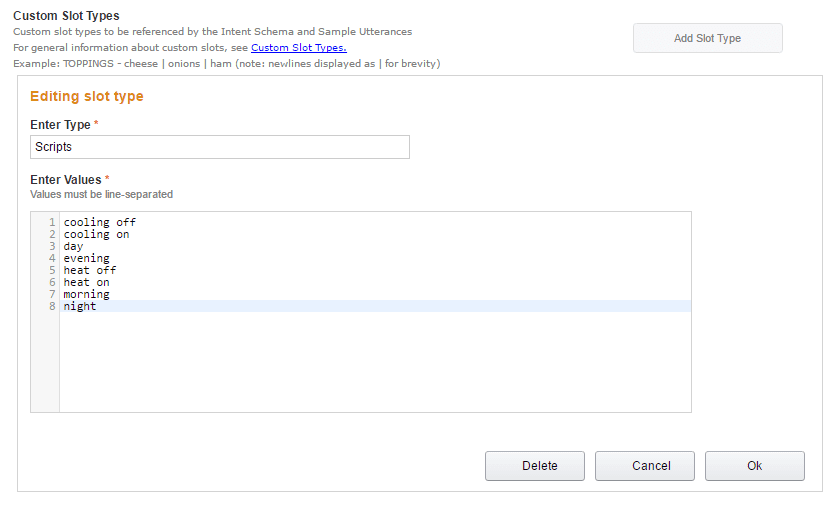Image resolution: width=835 pixels, height=505 pixels.
Task: Click the "Editing slot type" heading
Action: coord(87,97)
